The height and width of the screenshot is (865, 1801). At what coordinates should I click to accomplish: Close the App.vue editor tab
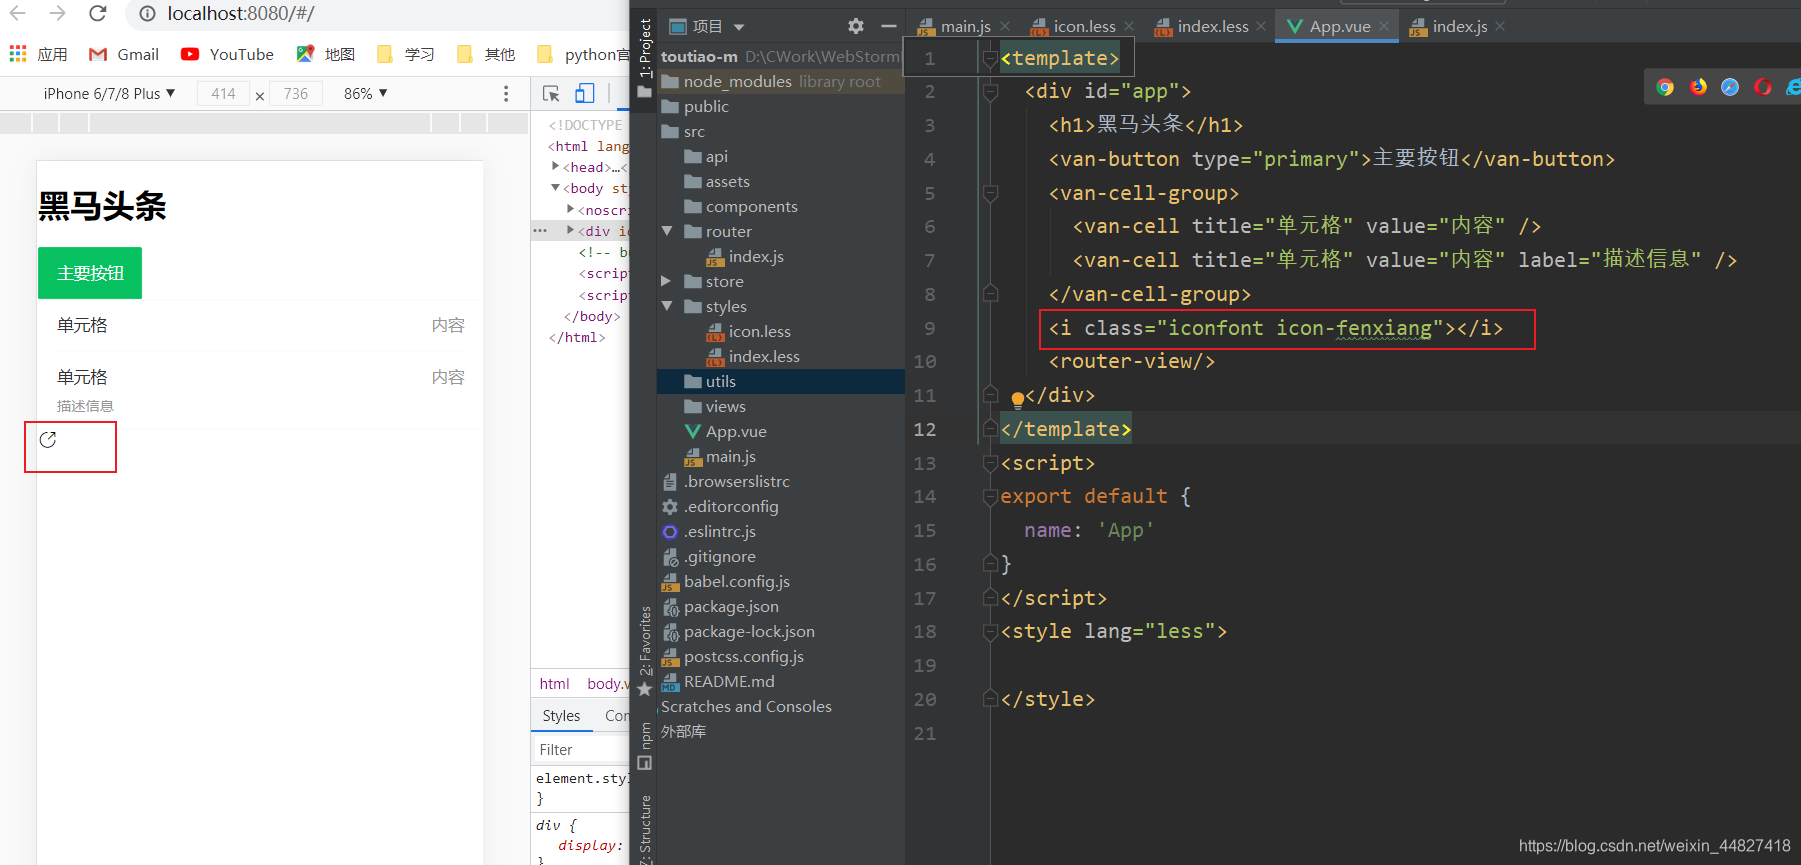pyautogui.click(x=1384, y=26)
